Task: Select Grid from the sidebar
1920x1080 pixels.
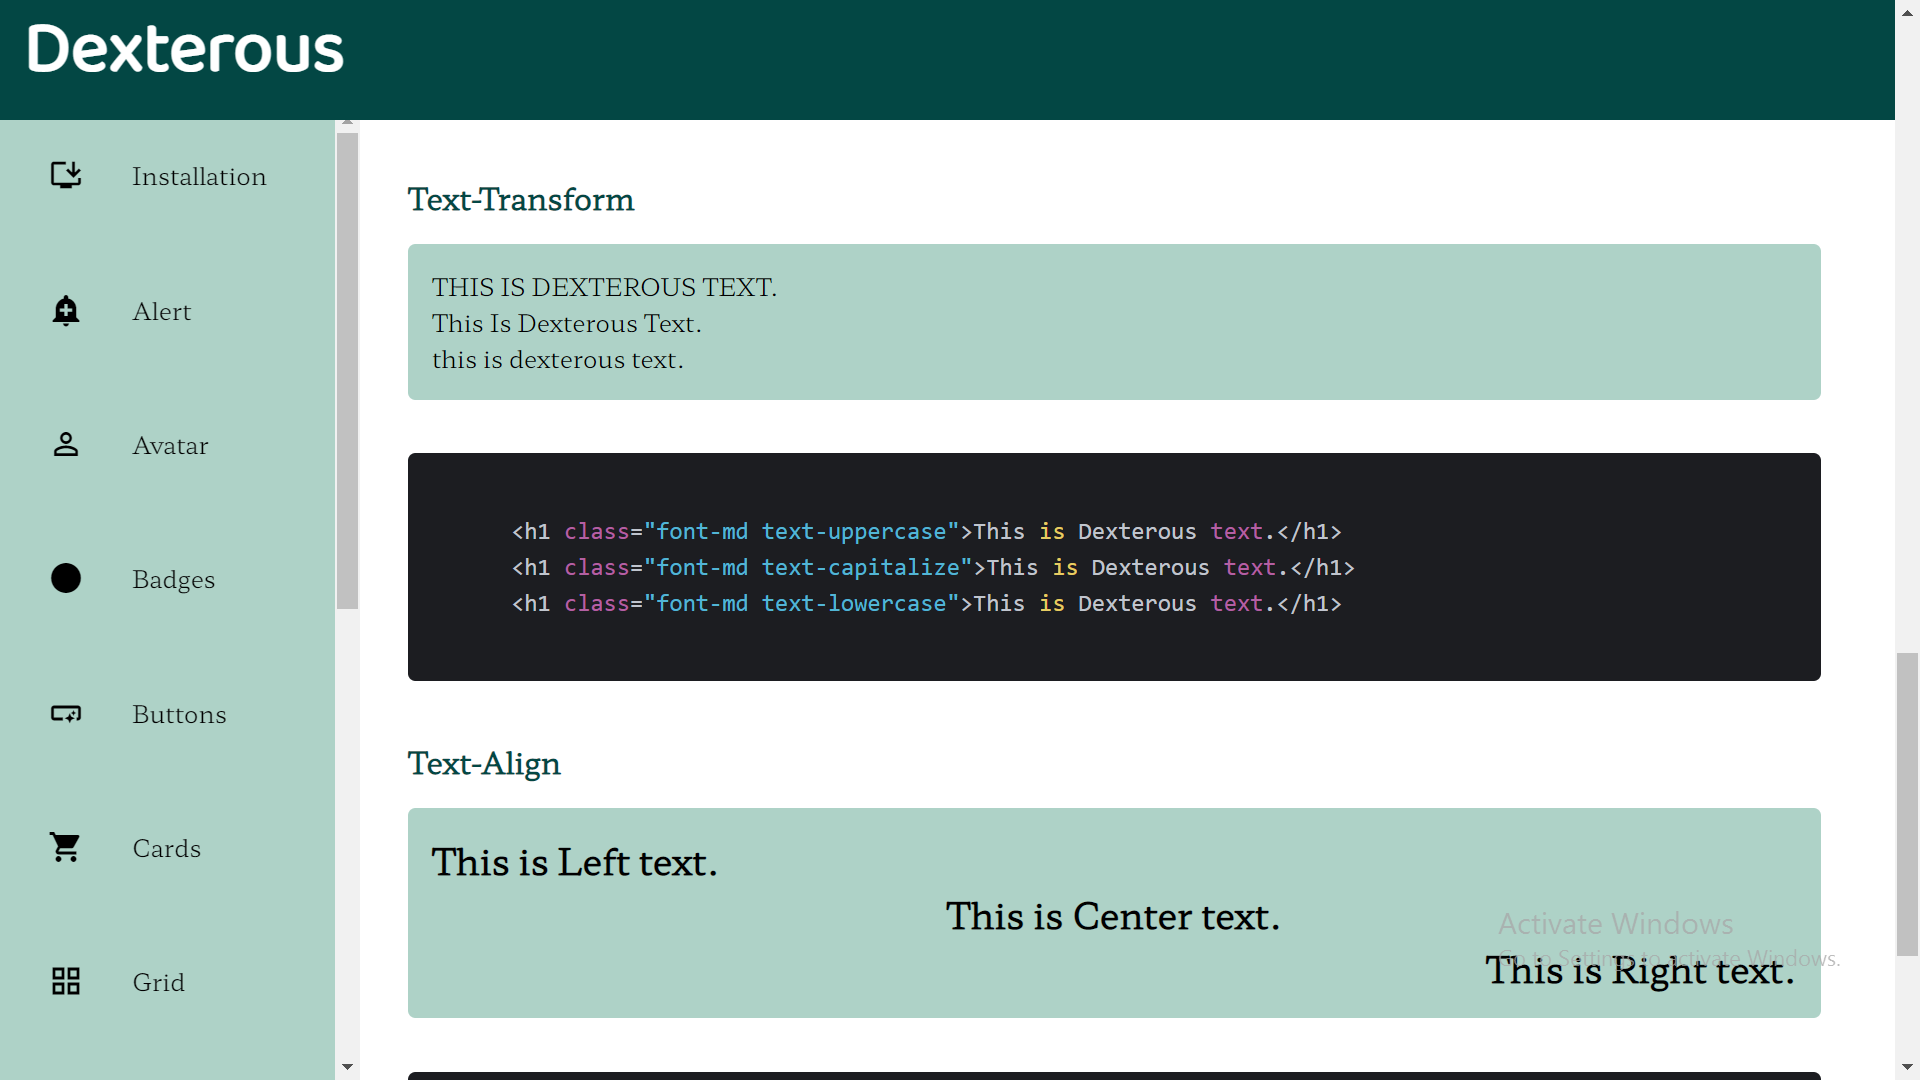Action: (158, 983)
